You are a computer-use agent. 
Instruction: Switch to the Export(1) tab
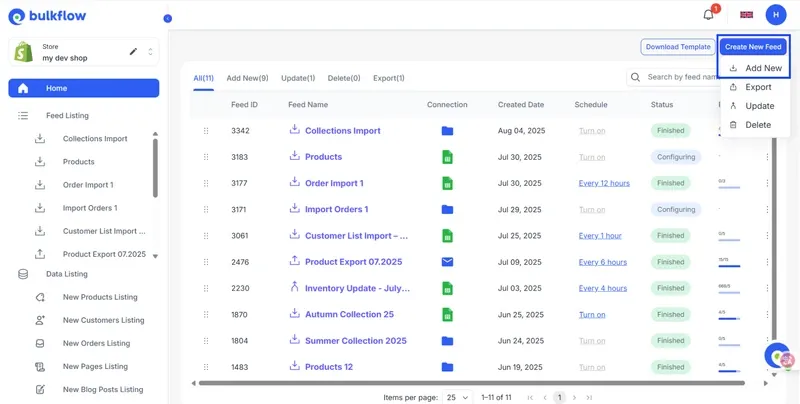pyautogui.click(x=389, y=79)
